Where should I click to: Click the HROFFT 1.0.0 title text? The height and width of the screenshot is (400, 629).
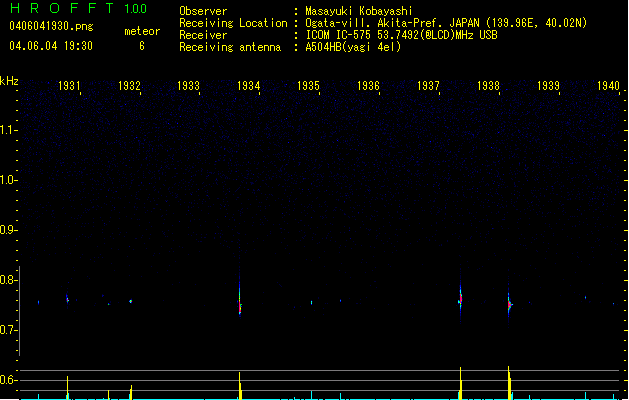click(x=79, y=8)
